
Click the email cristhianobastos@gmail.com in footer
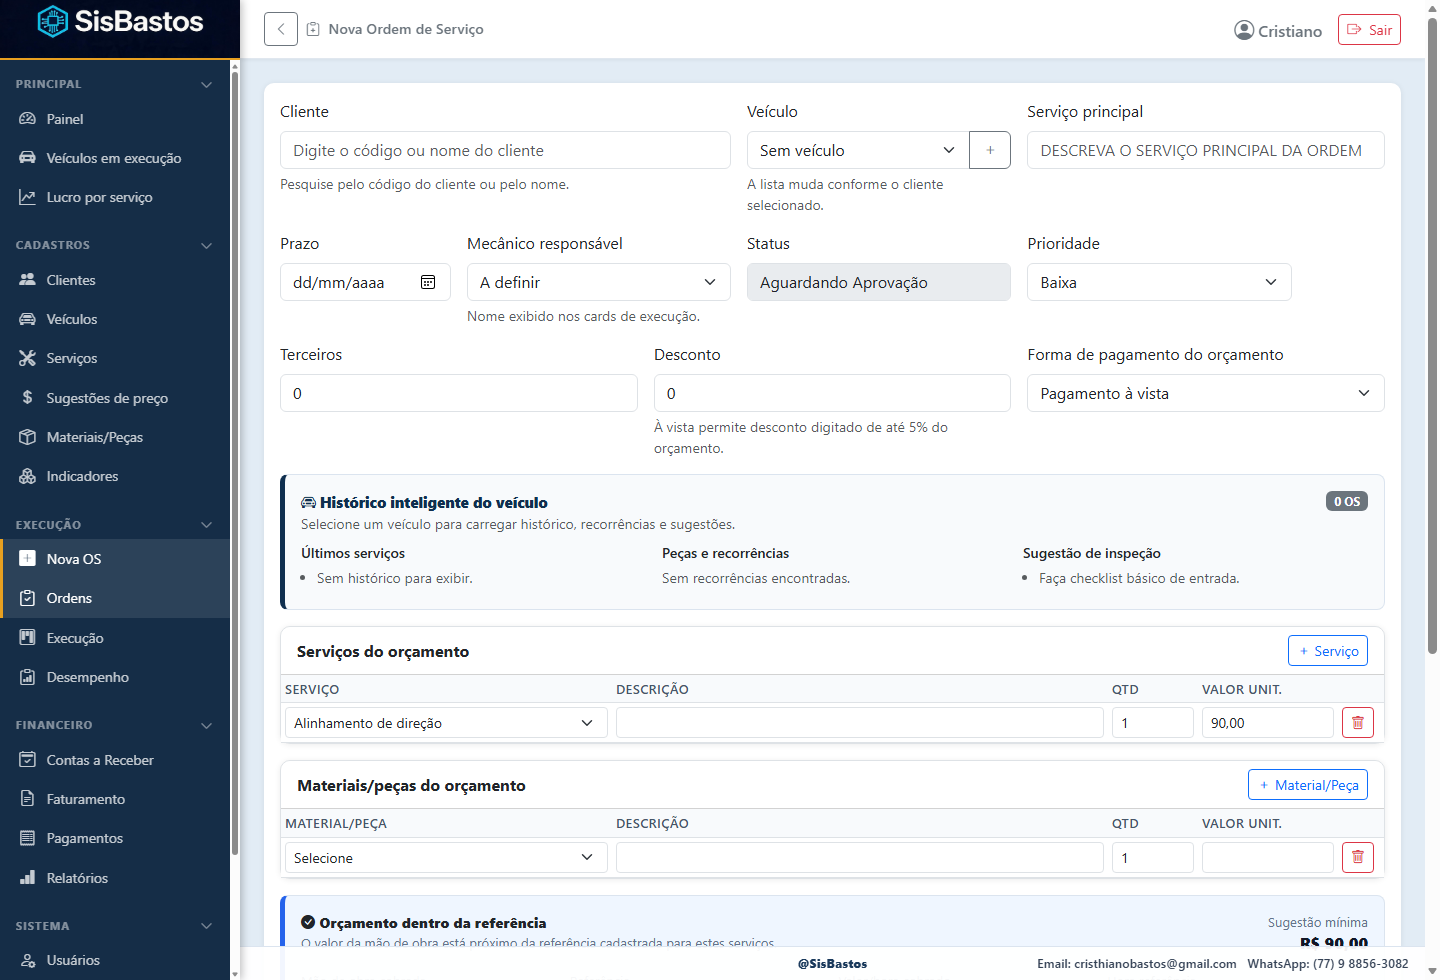pyautogui.click(x=1155, y=964)
